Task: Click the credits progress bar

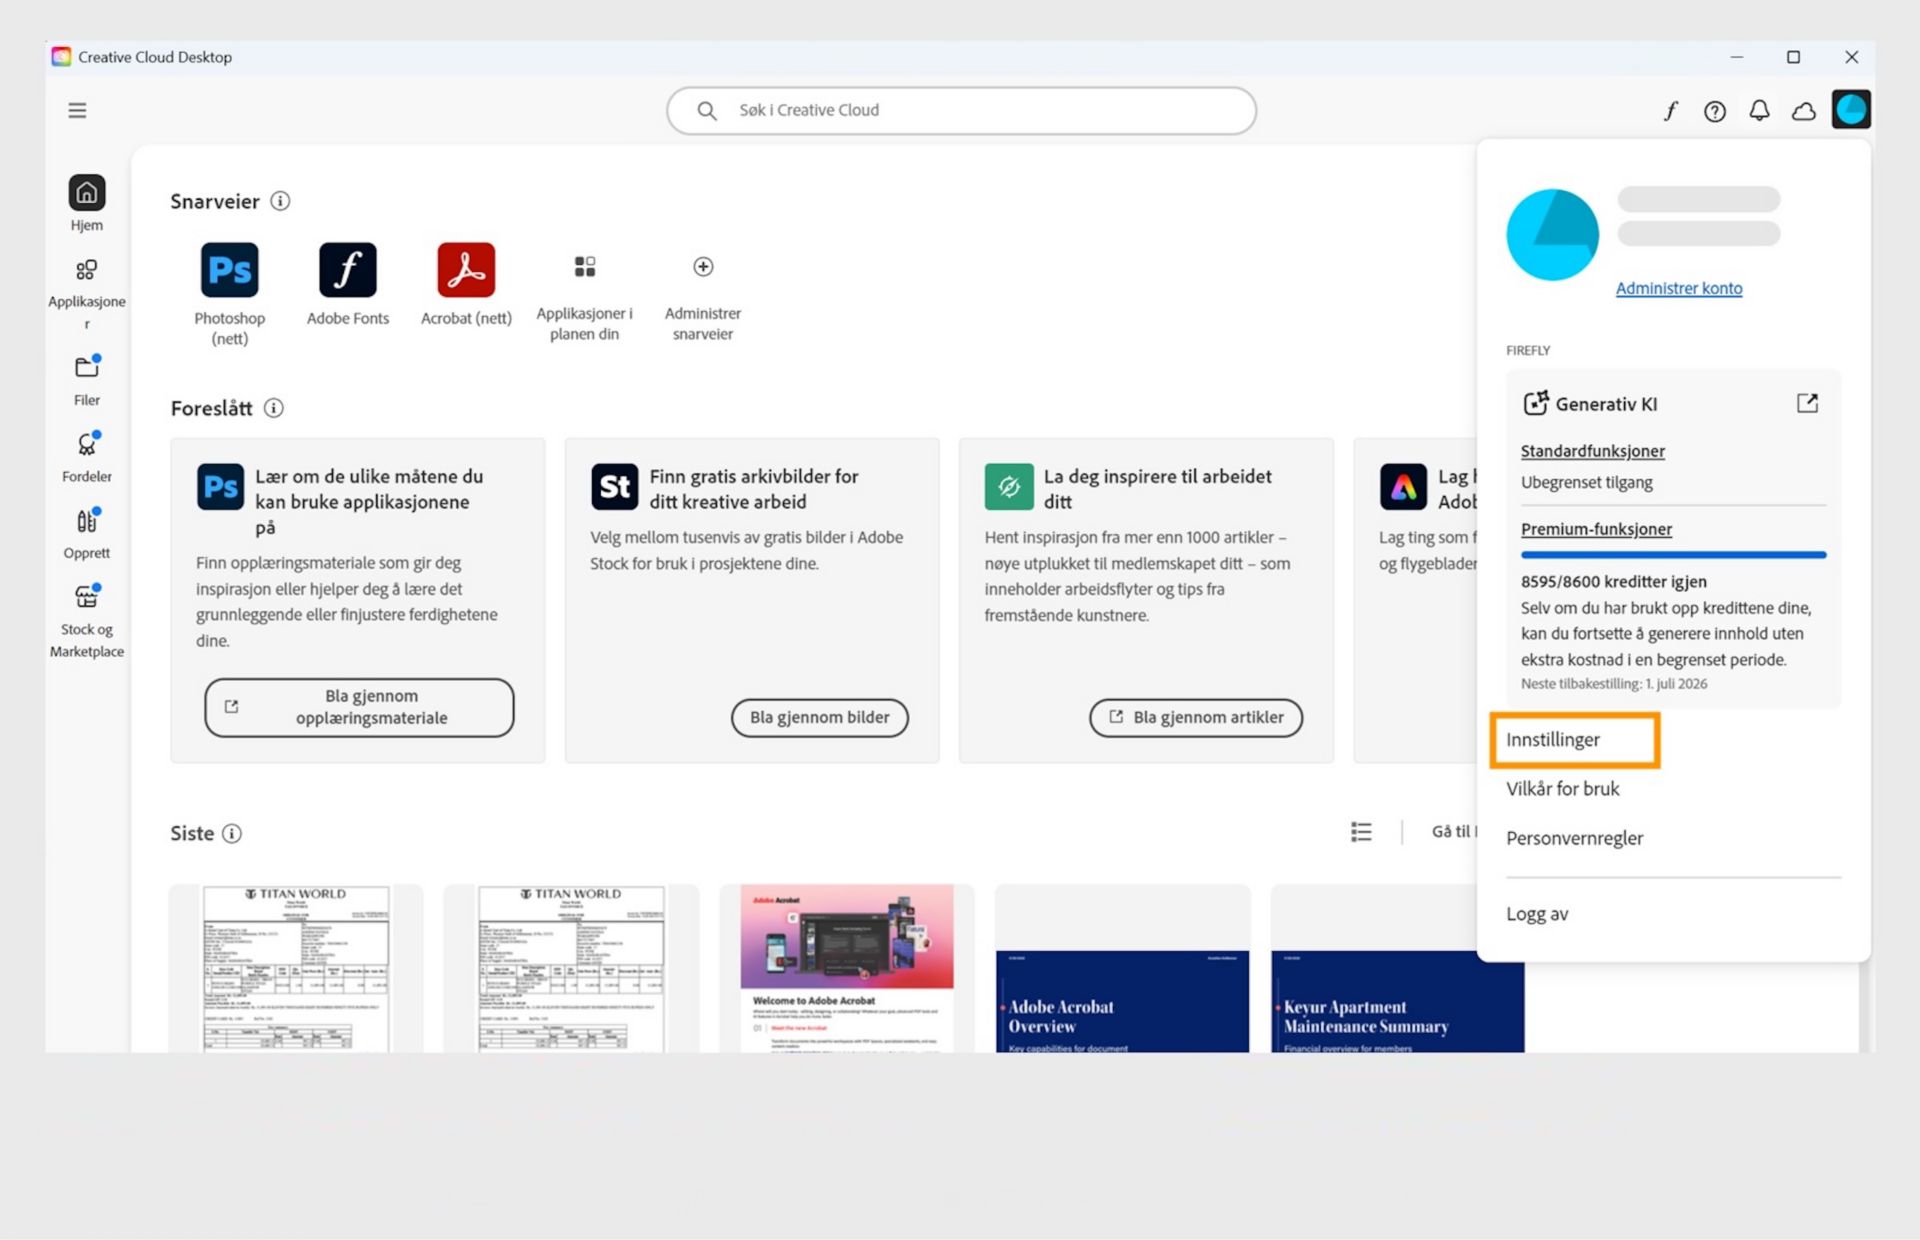Action: [1673, 554]
